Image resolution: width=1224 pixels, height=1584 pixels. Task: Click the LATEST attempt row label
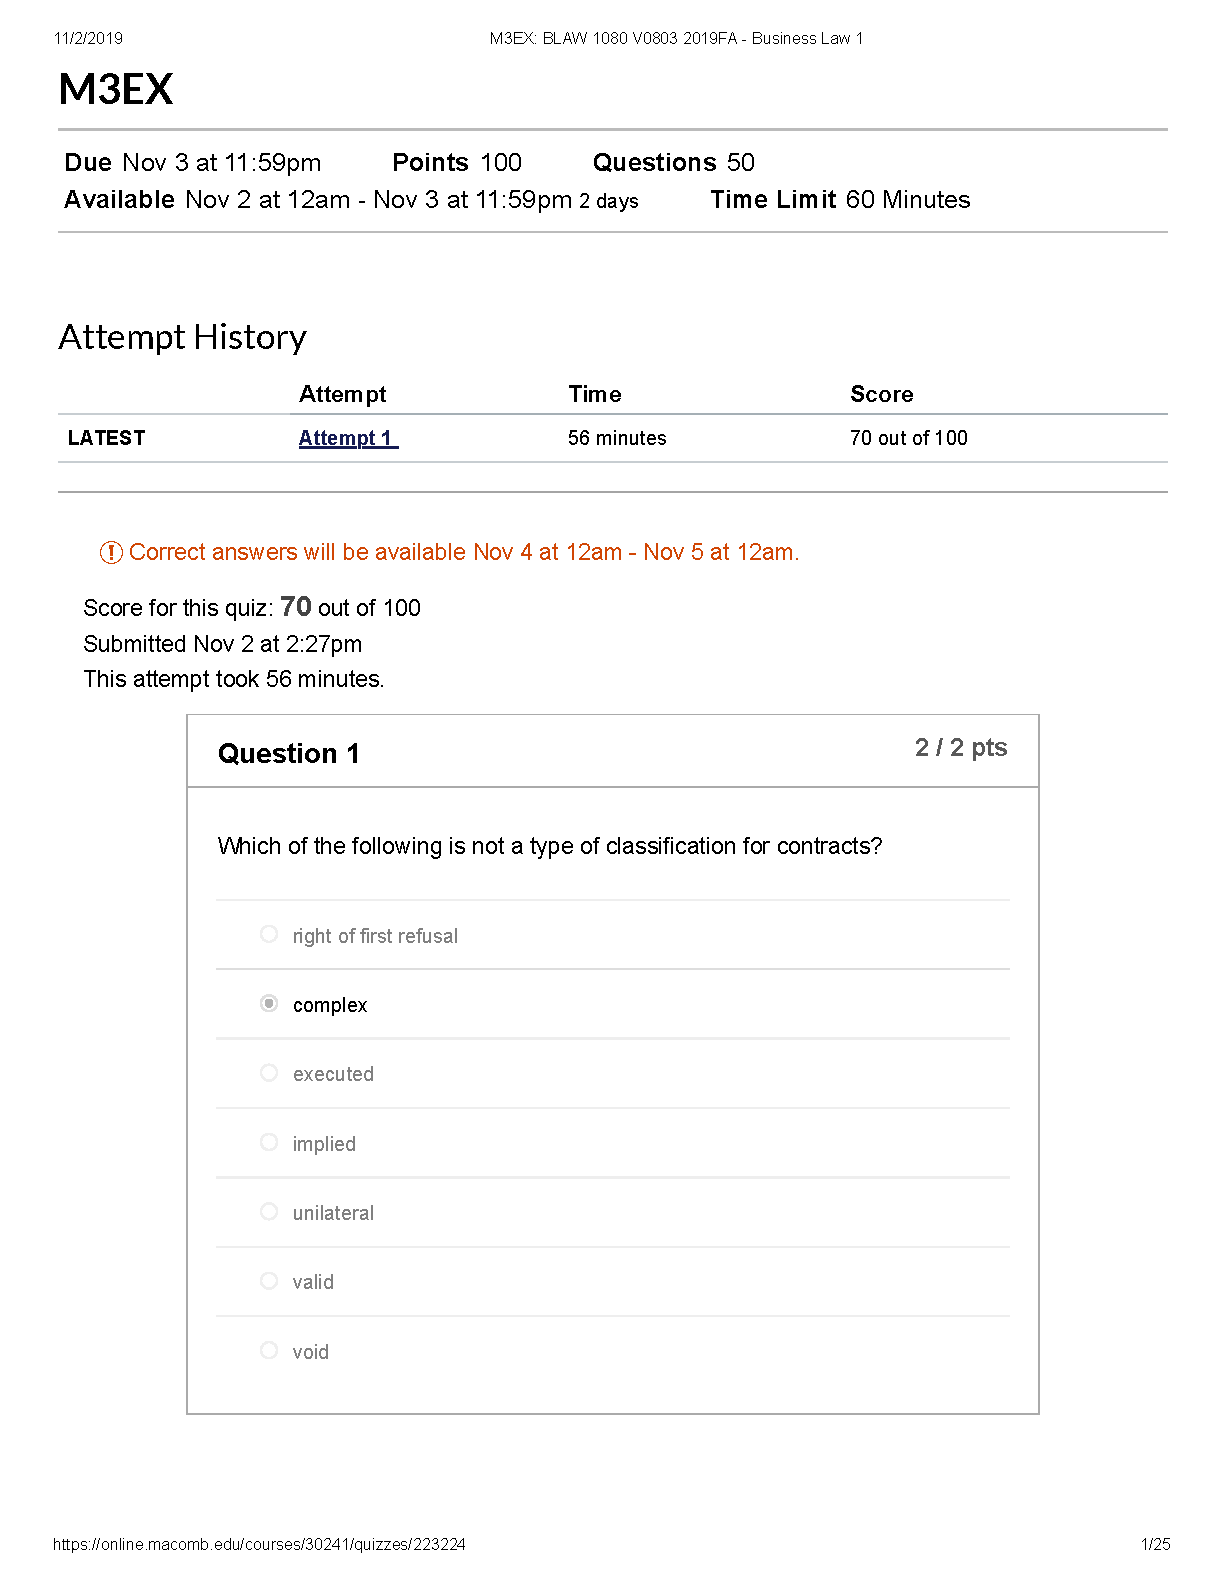tap(107, 438)
